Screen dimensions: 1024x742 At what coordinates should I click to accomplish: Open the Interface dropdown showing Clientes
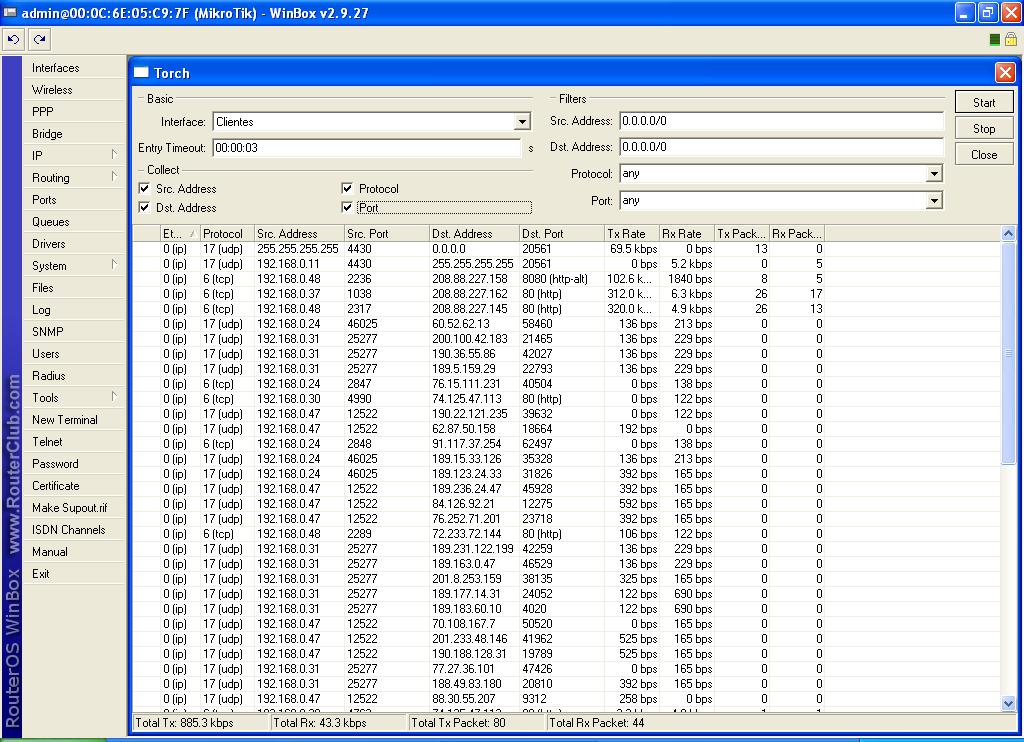522,122
